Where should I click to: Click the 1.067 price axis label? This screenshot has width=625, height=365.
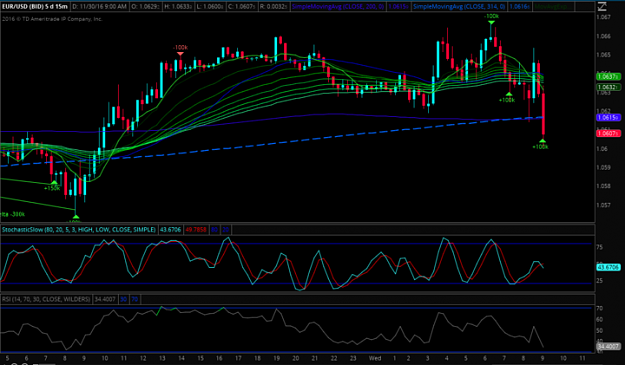[x=603, y=17]
